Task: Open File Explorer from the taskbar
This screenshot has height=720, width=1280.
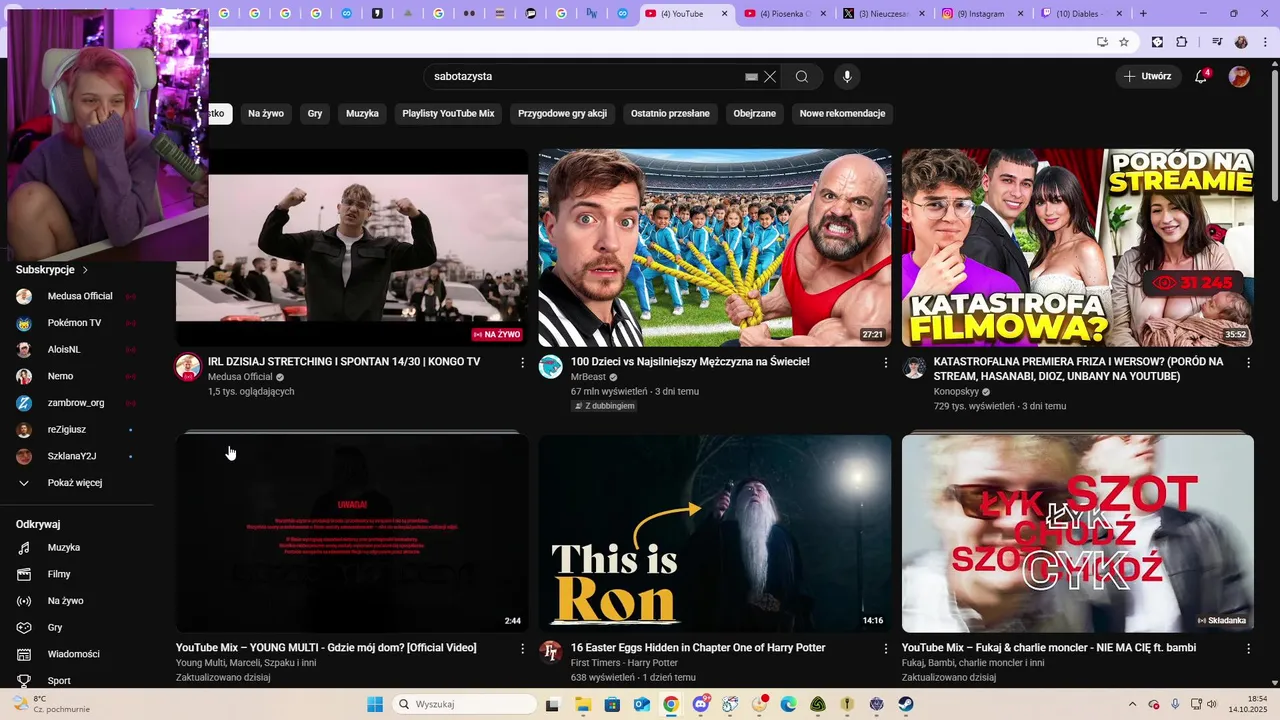Action: pyautogui.click(x=582, y=704)
